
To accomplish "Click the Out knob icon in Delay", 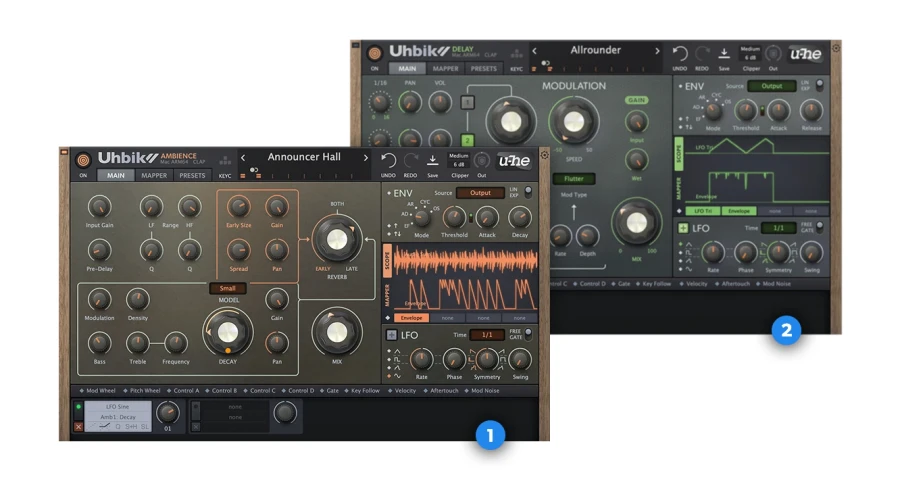I will point(773,53).
